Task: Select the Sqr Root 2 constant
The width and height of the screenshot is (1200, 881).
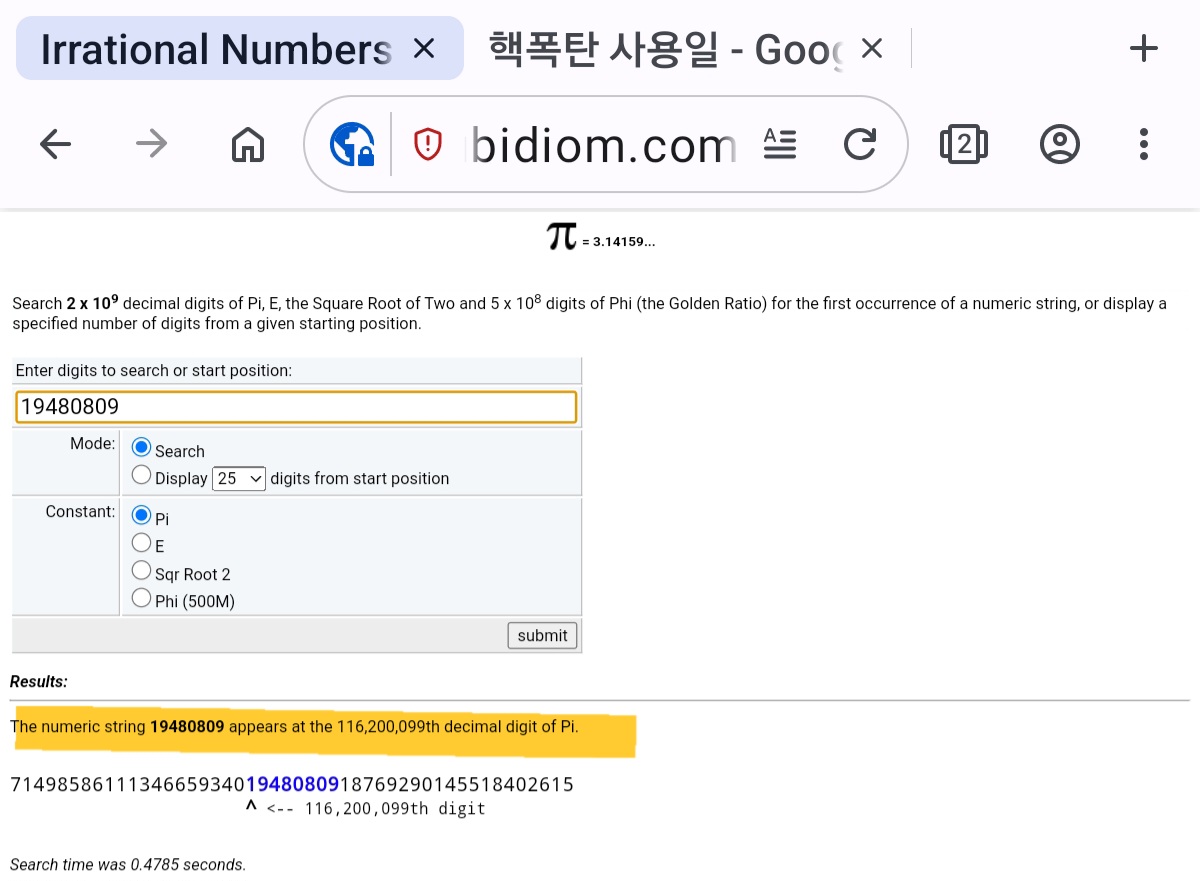Action: (142, 572)
